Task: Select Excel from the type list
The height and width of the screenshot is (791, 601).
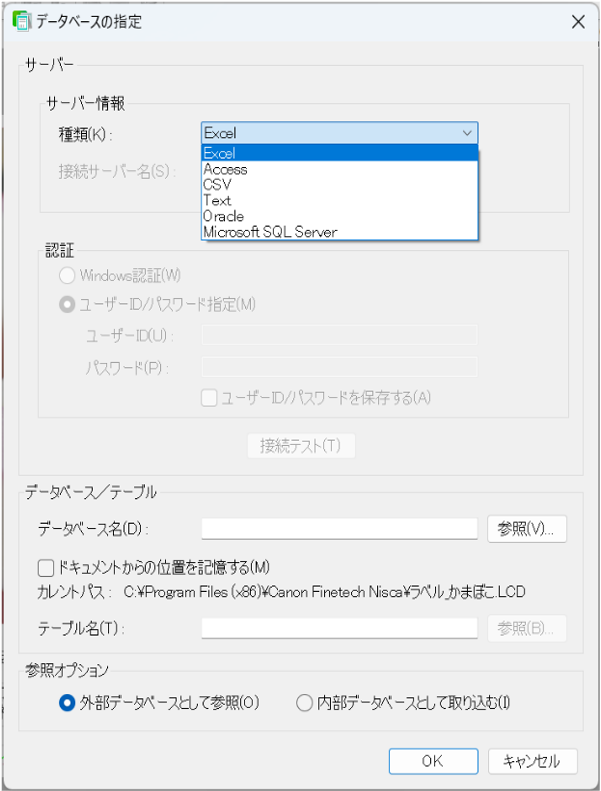Action: coord(220,153)
